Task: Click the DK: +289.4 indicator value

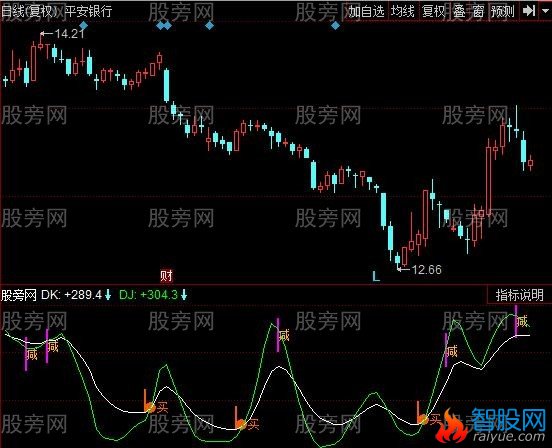Action: coord(71,295)
